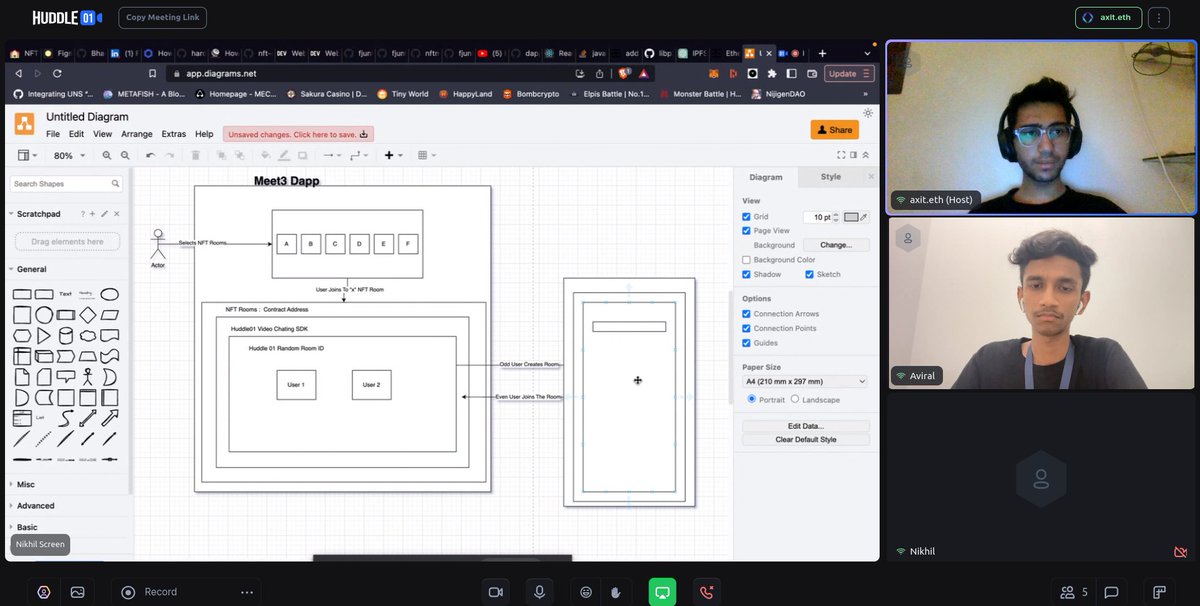Click the line color pencil icon
Image resolution: width=1200 pixels, height=606 pixels.
tap(284, 155)
